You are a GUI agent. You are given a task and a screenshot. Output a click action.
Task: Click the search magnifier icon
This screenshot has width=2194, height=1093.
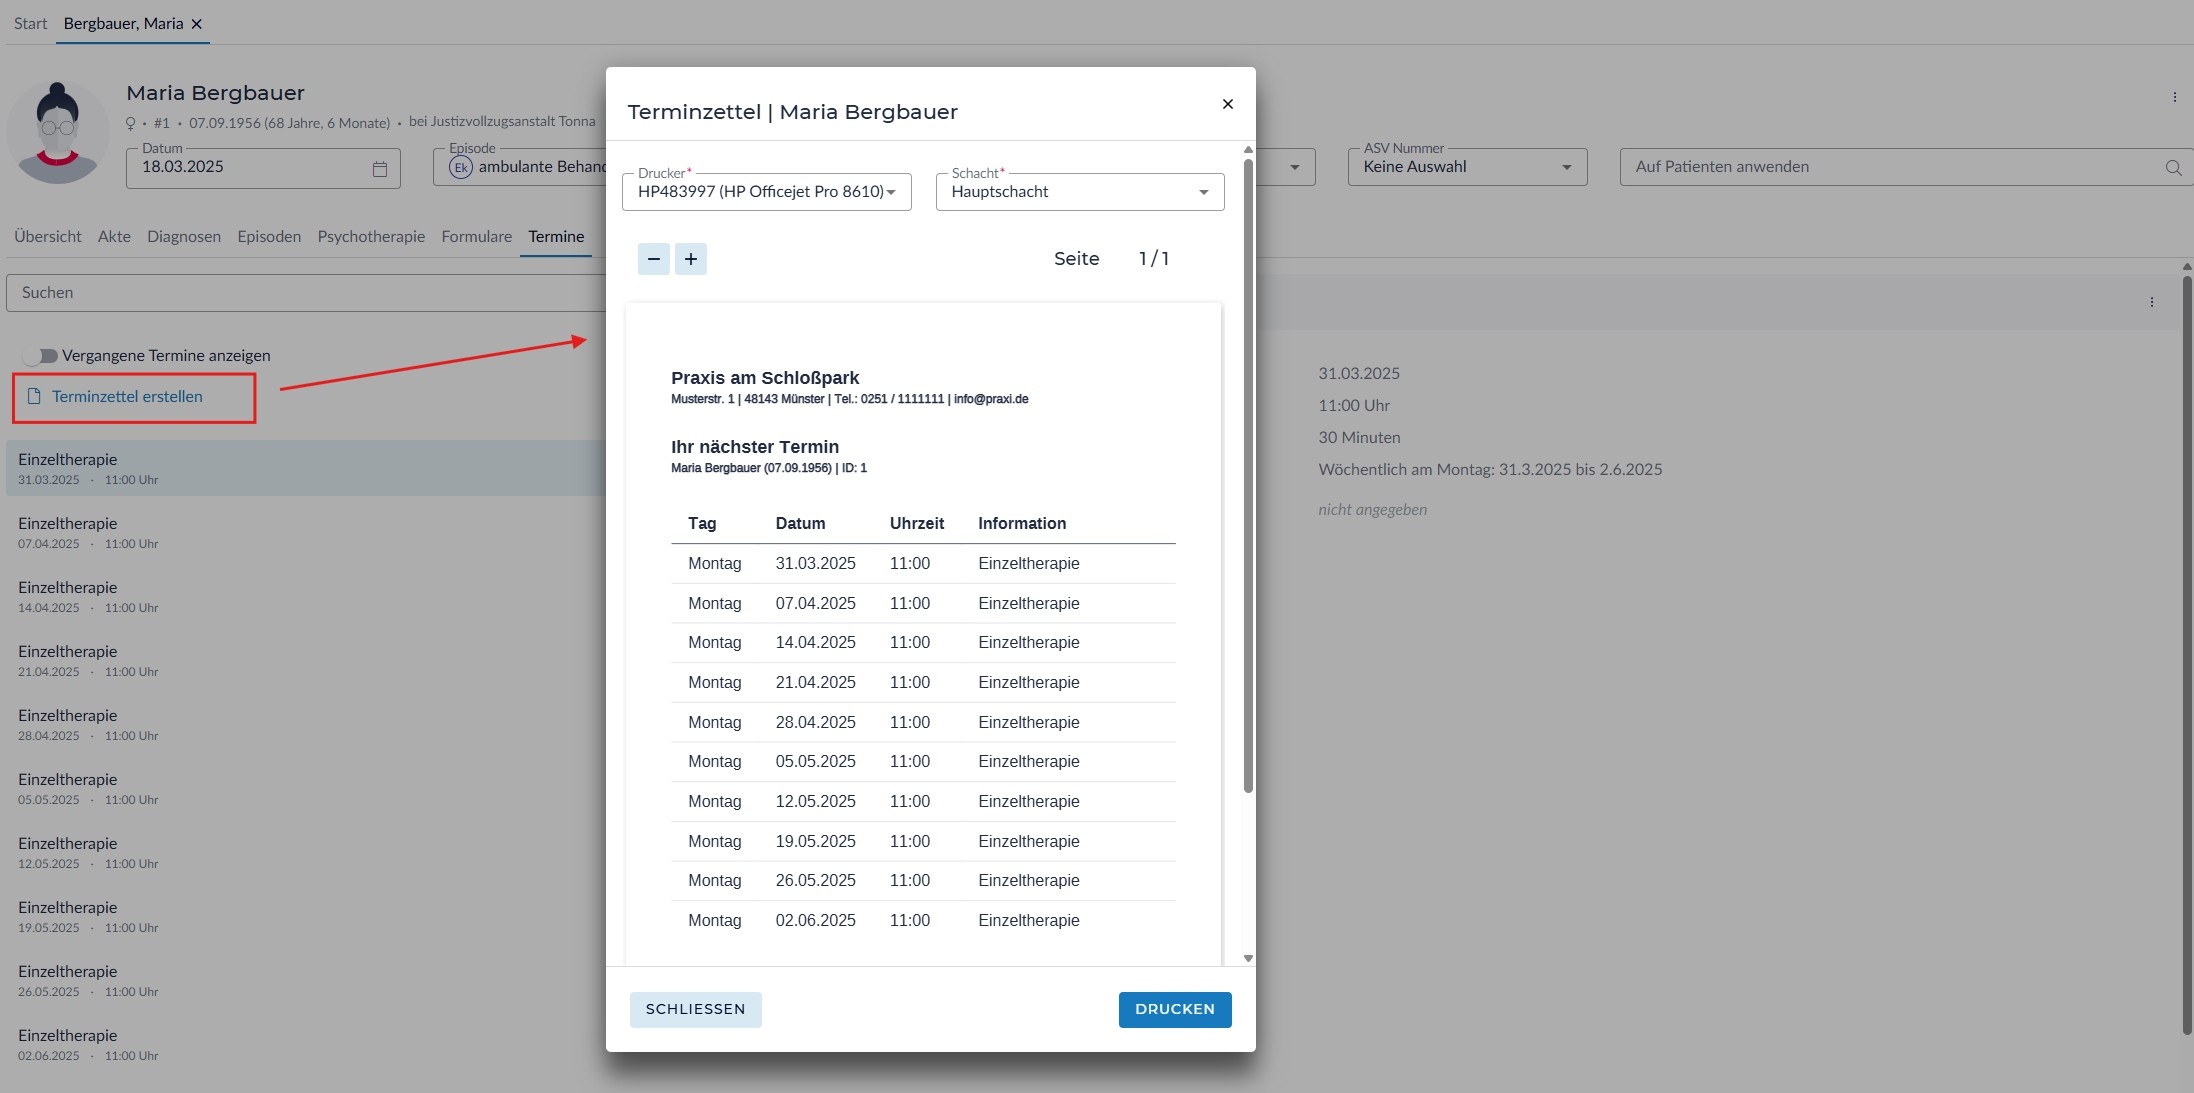[2173, 168]
